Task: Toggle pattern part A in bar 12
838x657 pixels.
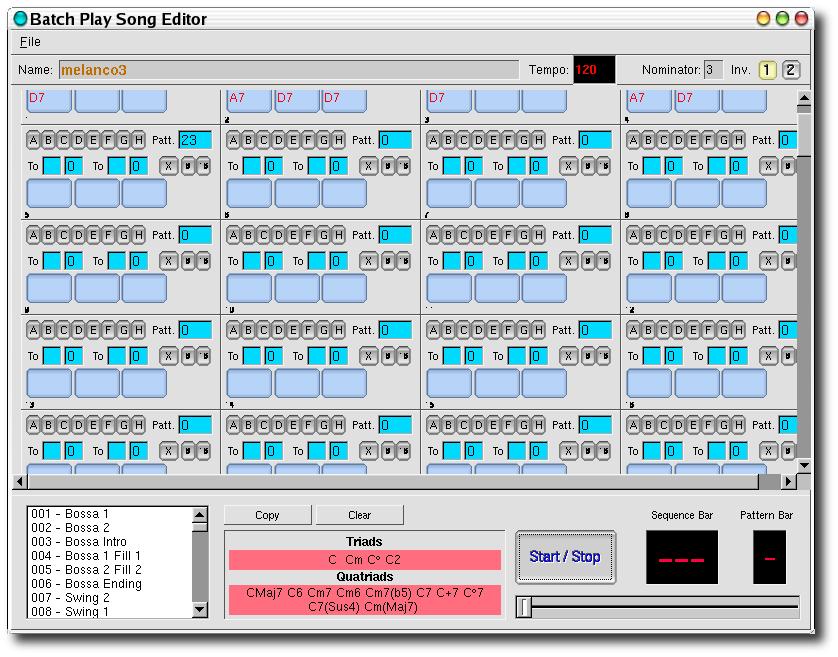Action: [633, 235]
